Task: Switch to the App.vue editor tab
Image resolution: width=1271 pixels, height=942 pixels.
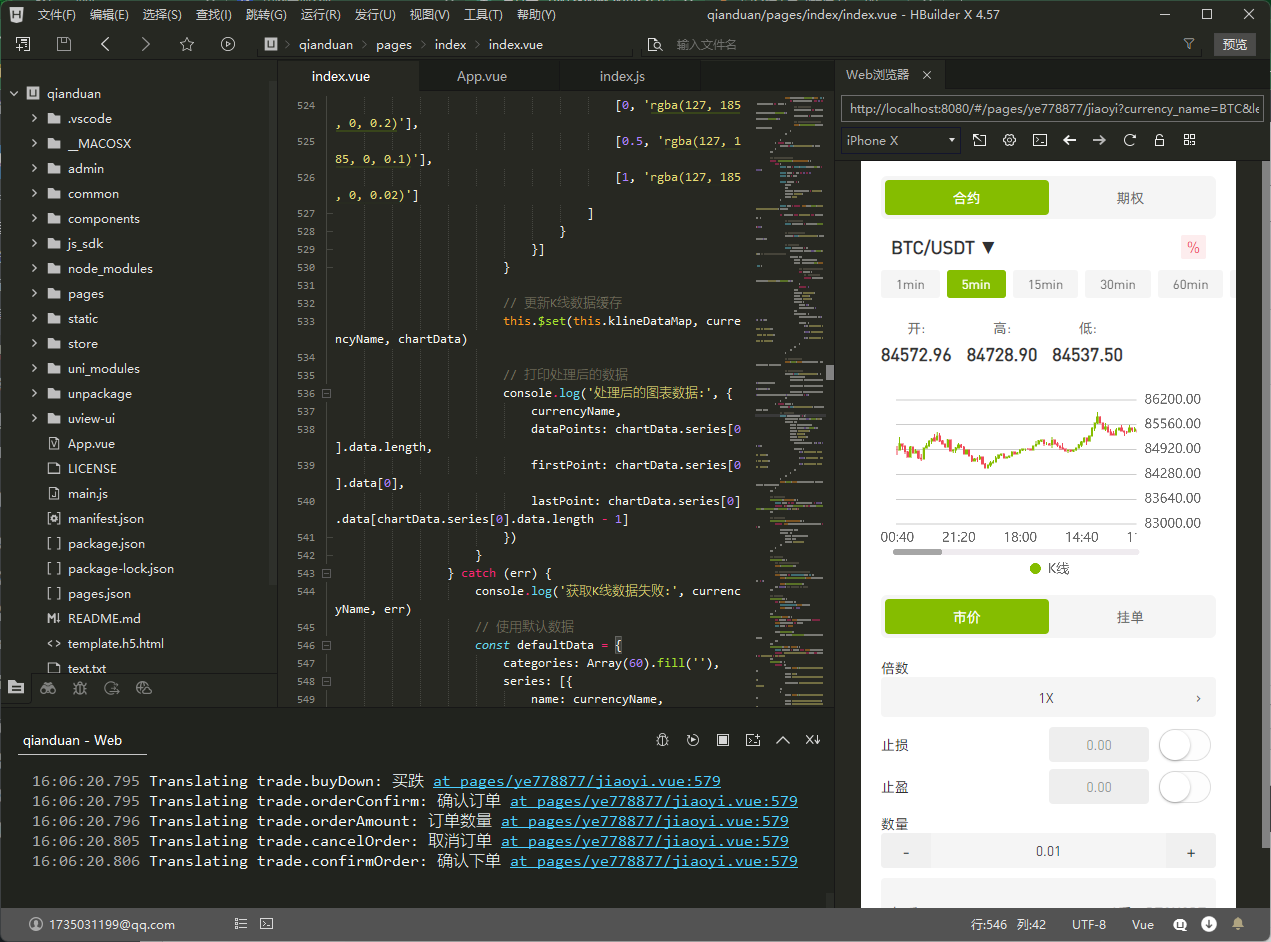Action: (x=482, y=76)
